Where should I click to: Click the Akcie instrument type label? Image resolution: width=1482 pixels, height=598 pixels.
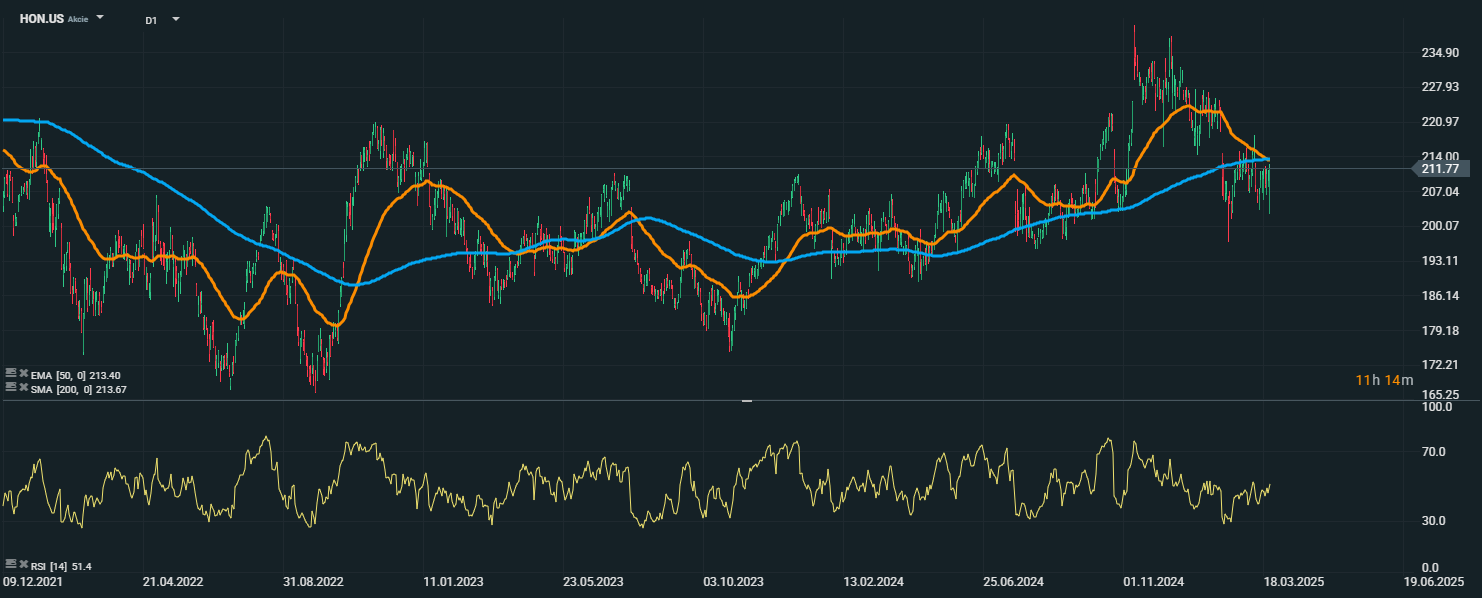click(x=78, y=20)
